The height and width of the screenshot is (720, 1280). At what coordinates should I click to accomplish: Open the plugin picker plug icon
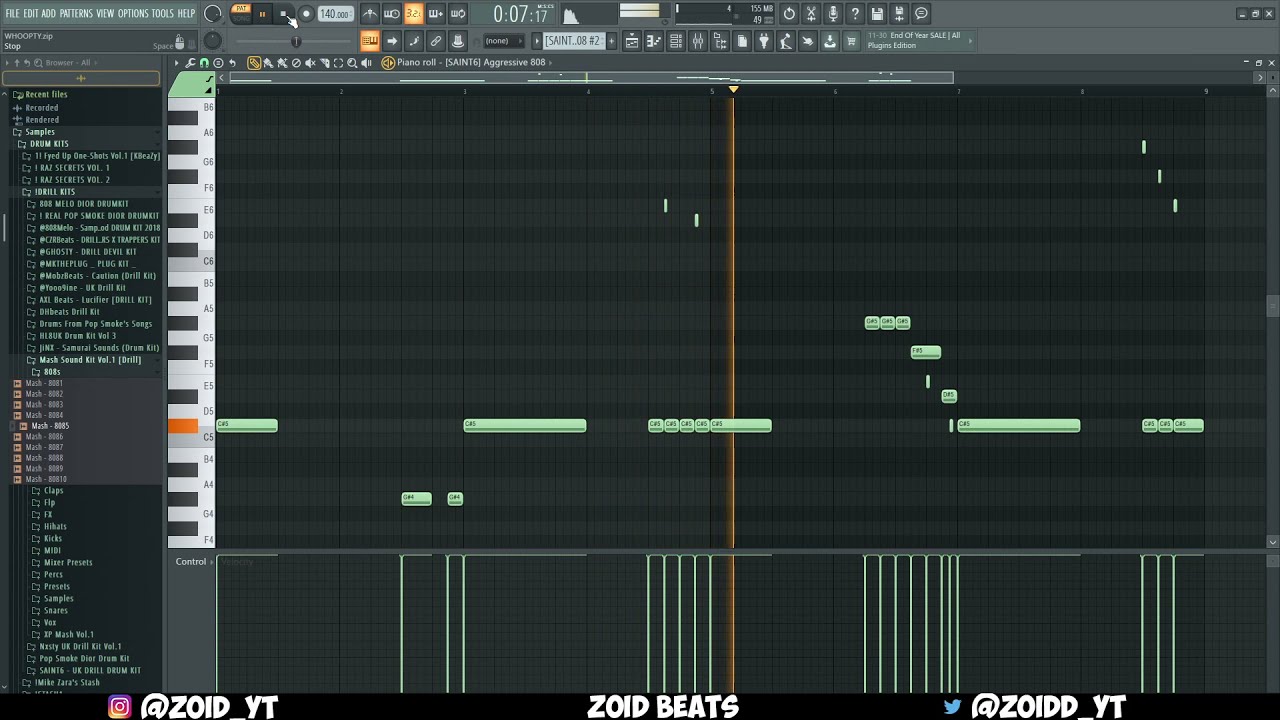coord(764,41)
